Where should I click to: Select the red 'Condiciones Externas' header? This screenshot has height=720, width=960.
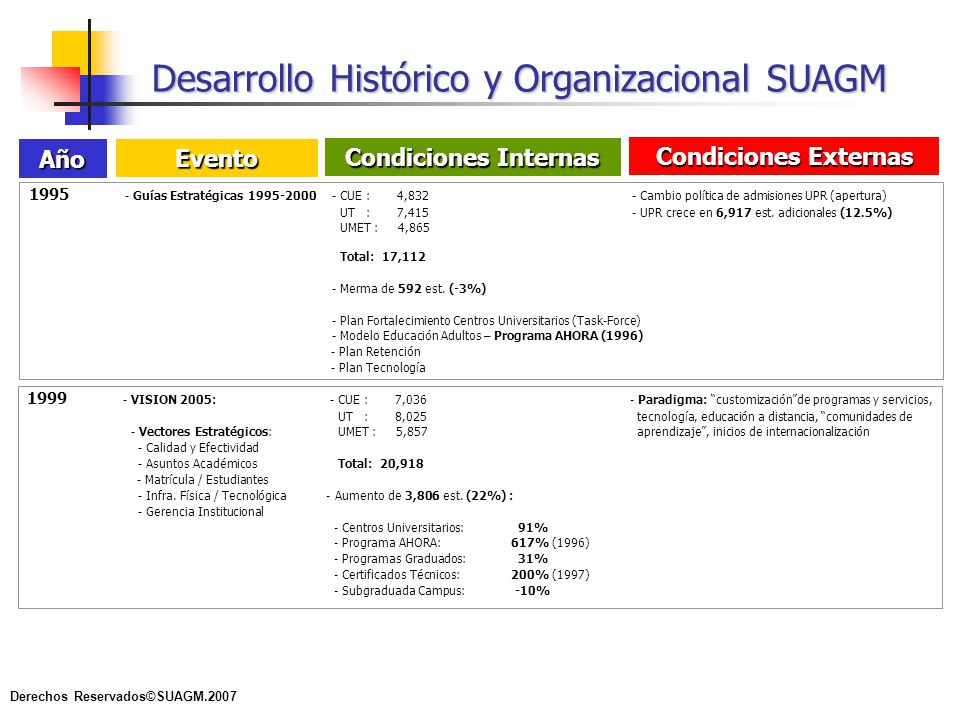click(784, 156)
